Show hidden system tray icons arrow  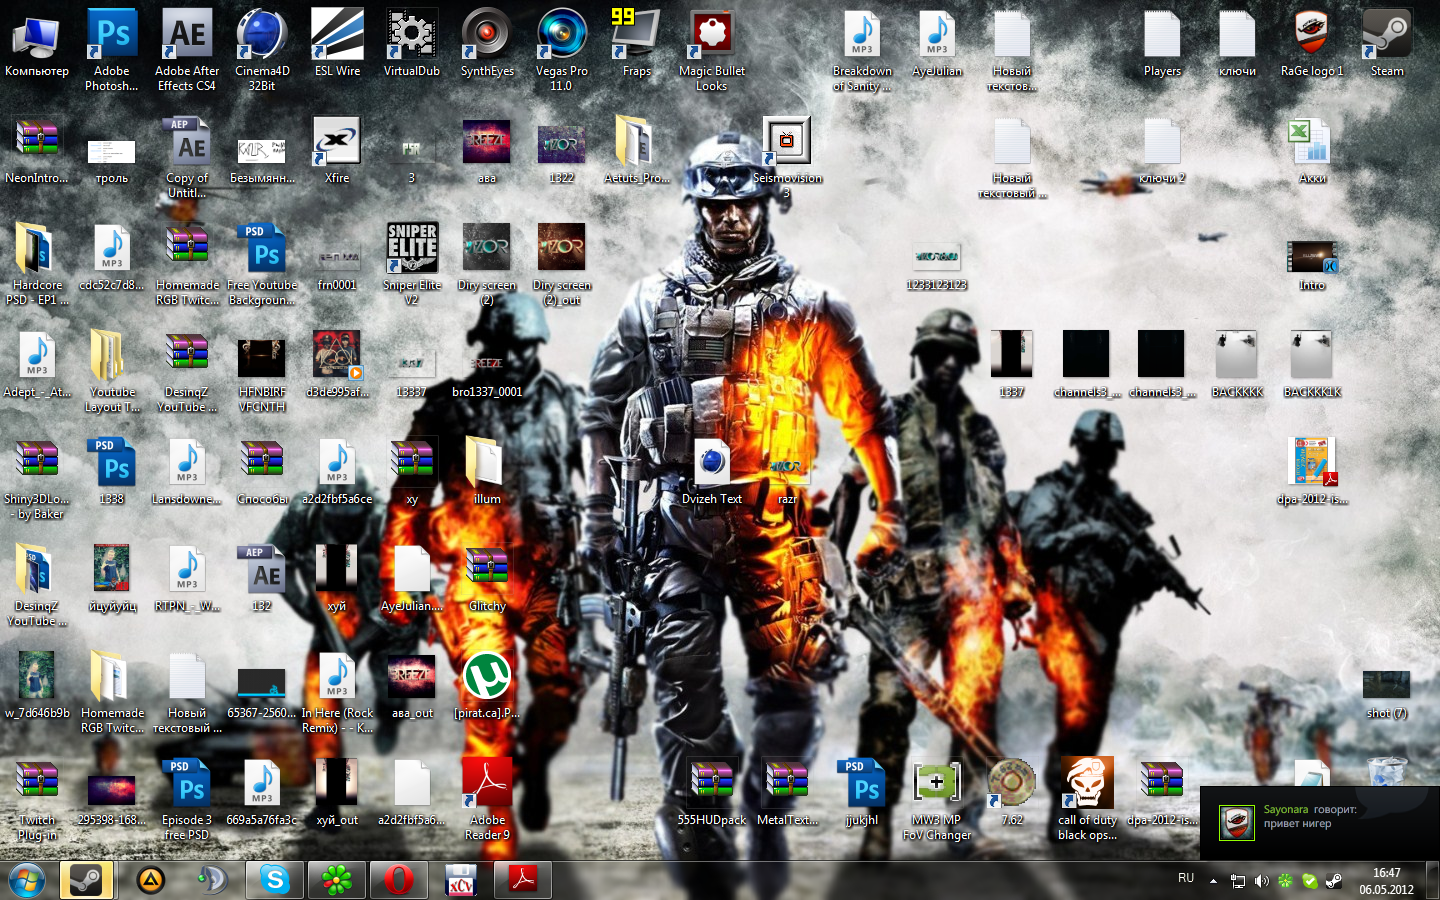pos(1213,881)
